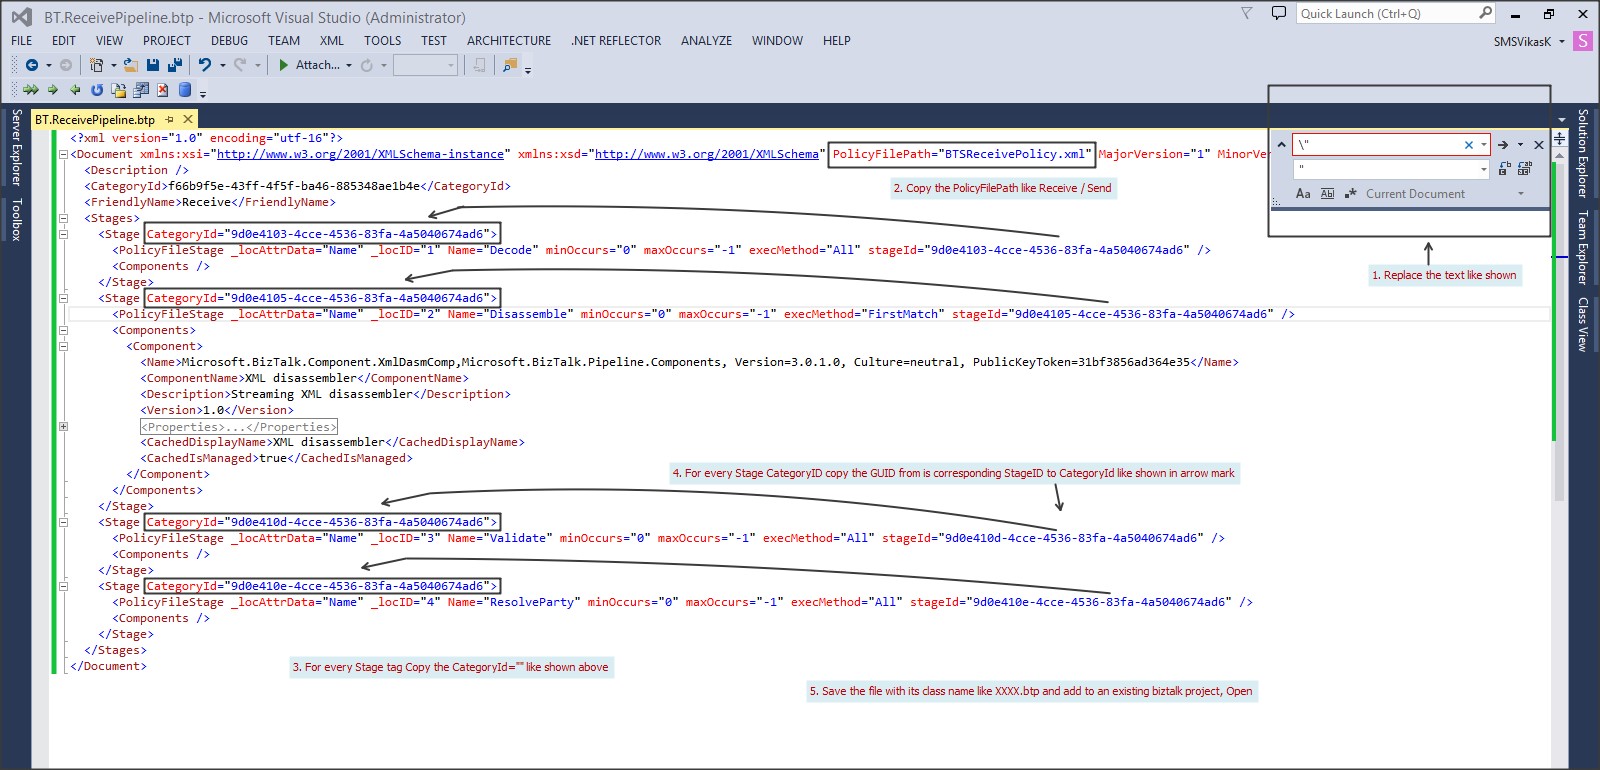Collapse replace mode with up chevron
Image resolution: width=1600 pixels, height=770 pixels.
(1281, 145)
